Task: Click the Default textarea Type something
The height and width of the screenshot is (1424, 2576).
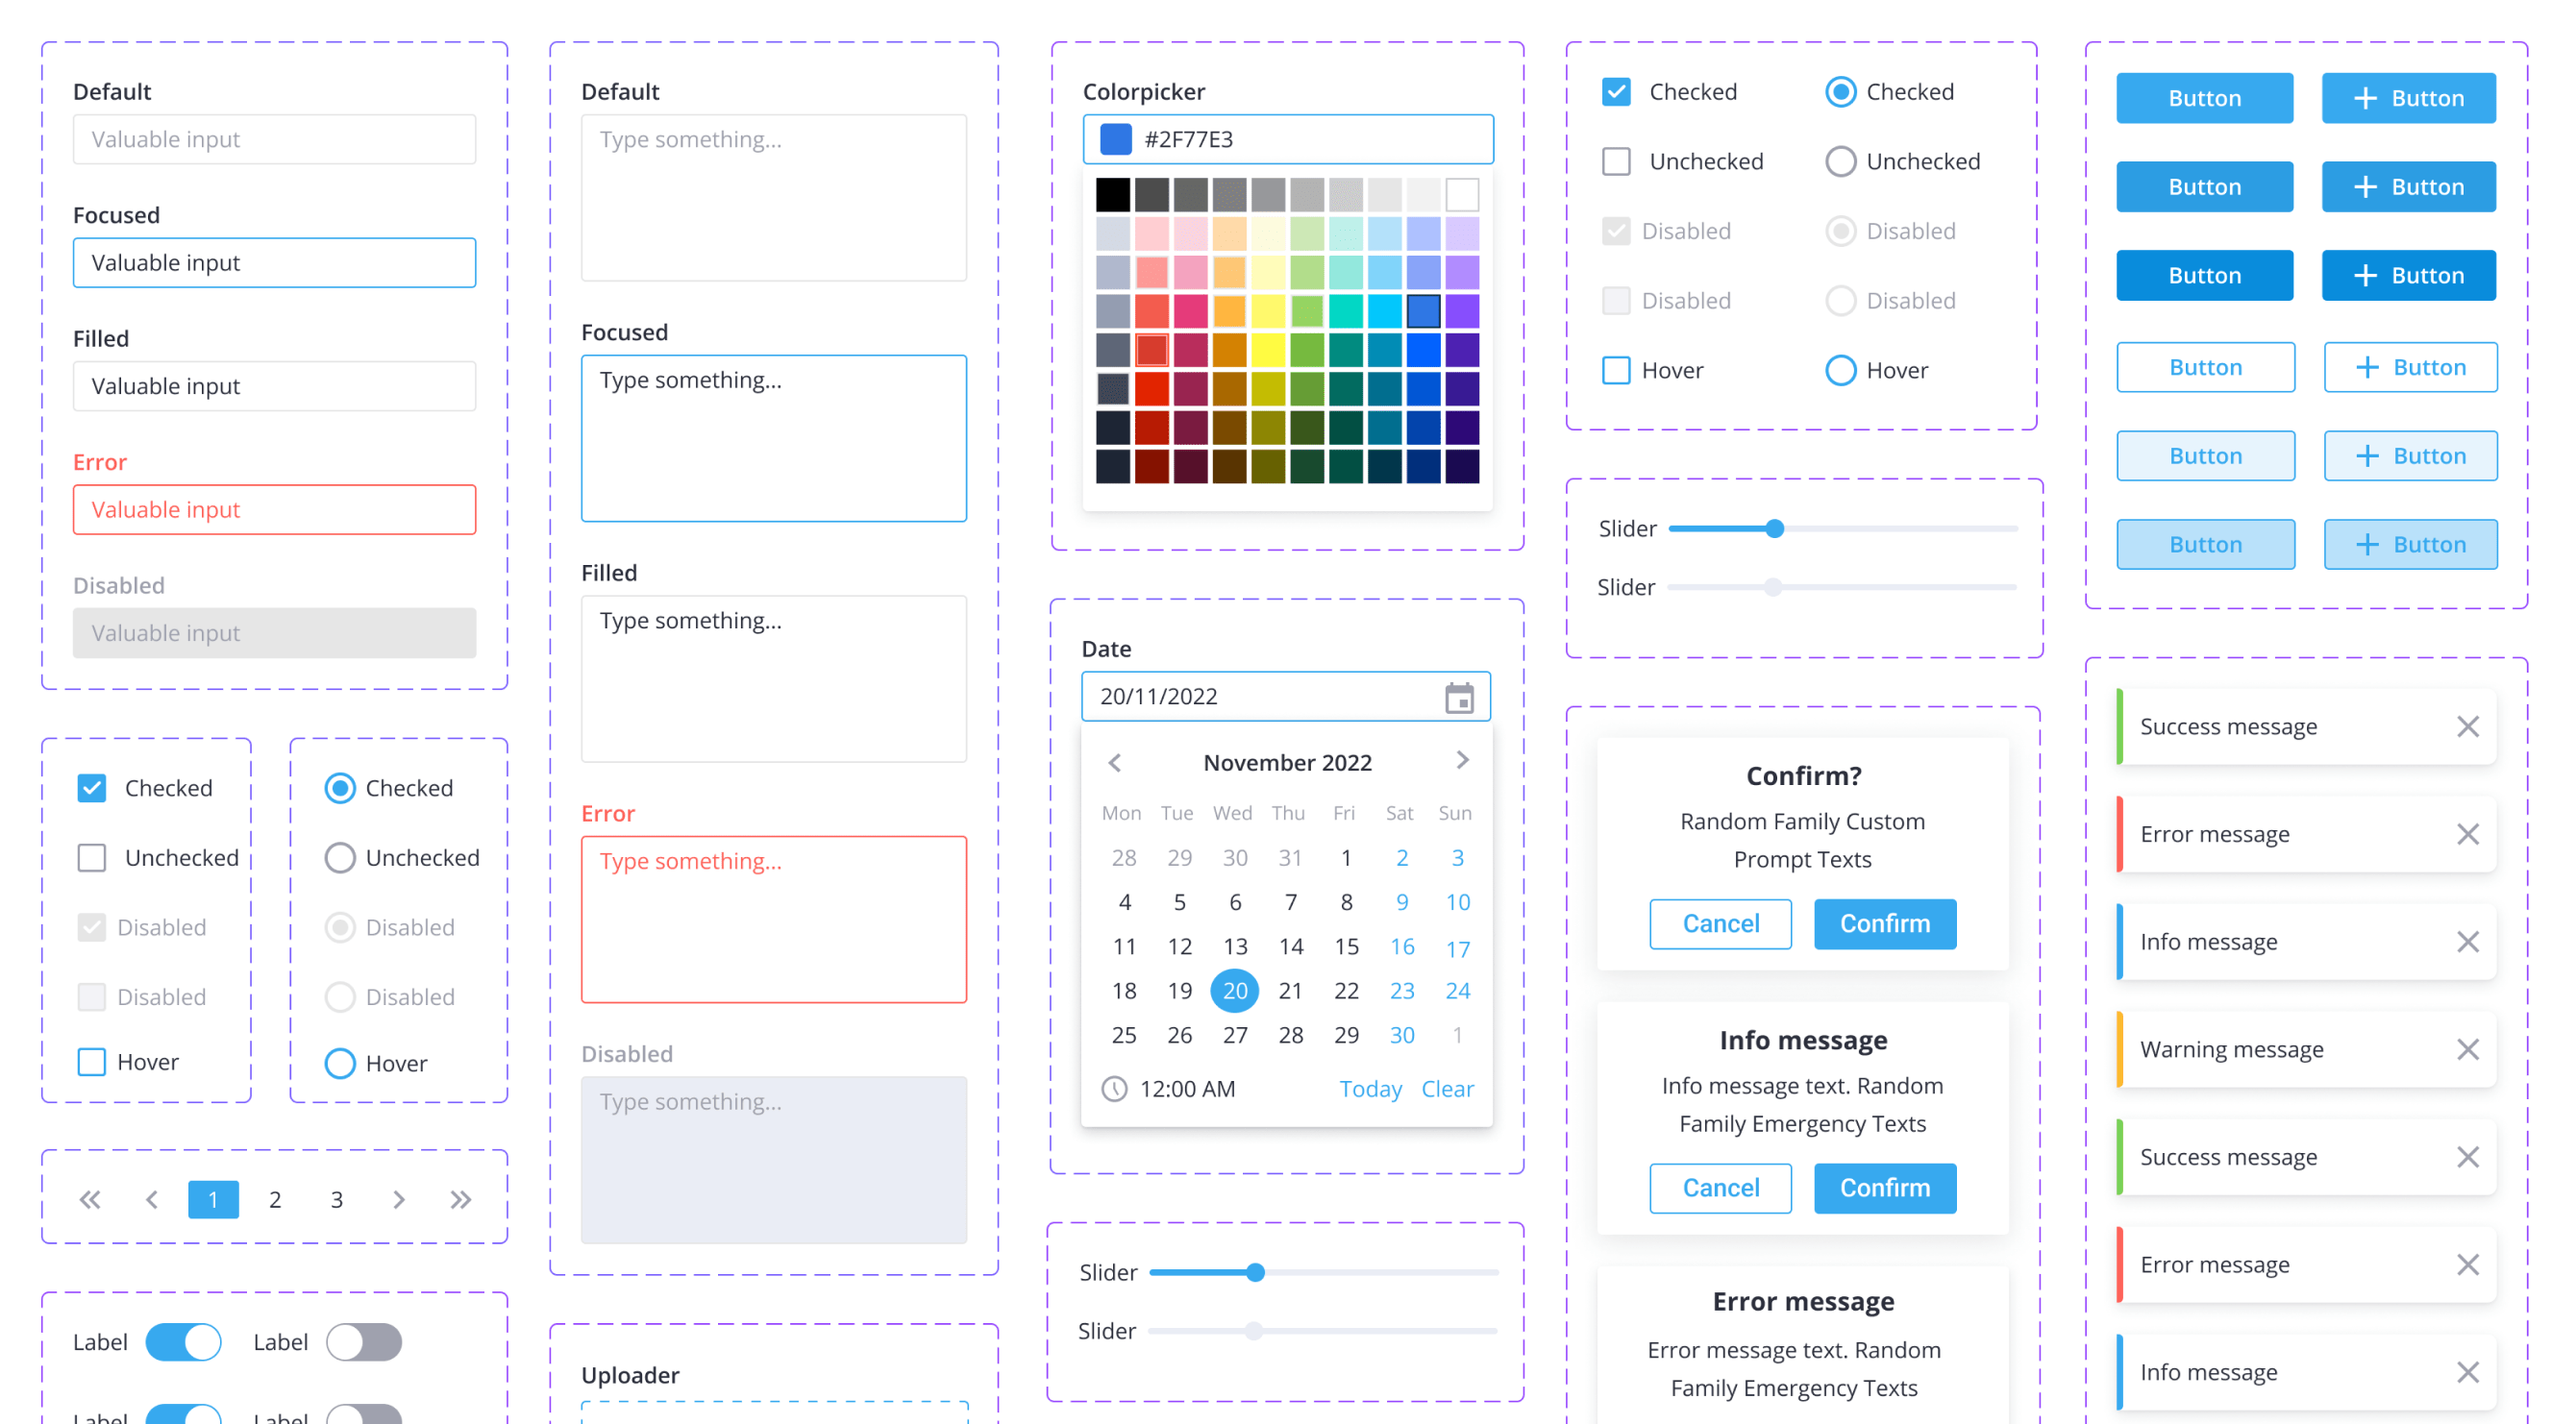Action: tap(774, 198)
